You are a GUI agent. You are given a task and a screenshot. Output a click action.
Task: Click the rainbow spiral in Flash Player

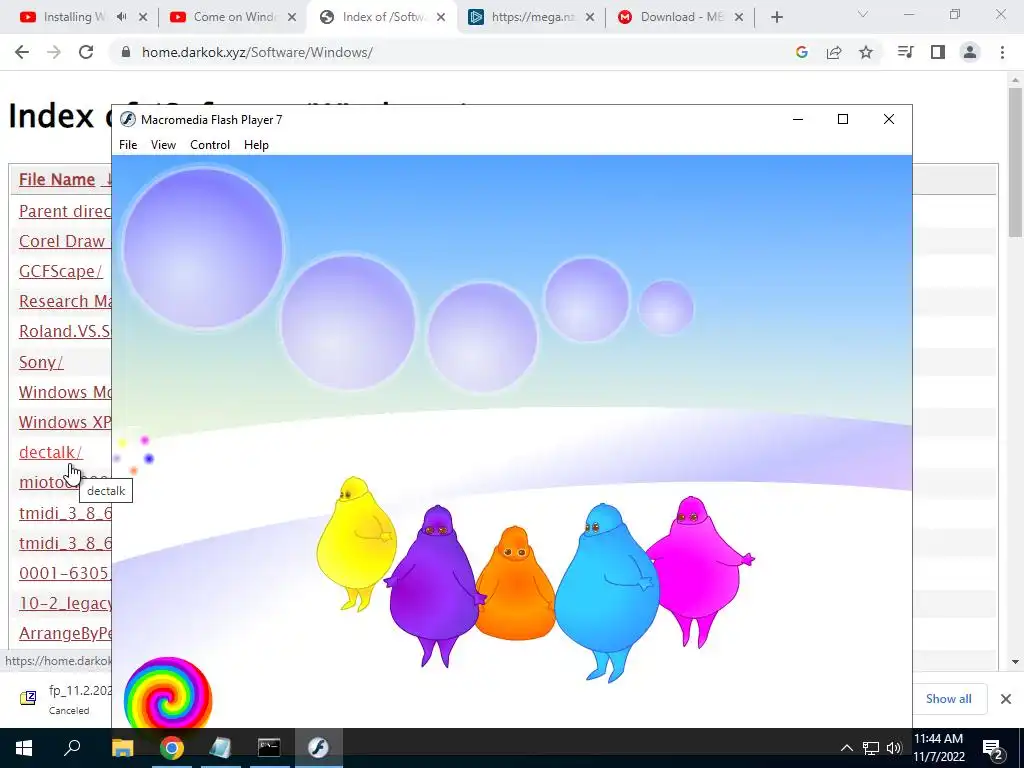(x=168, y=694)
